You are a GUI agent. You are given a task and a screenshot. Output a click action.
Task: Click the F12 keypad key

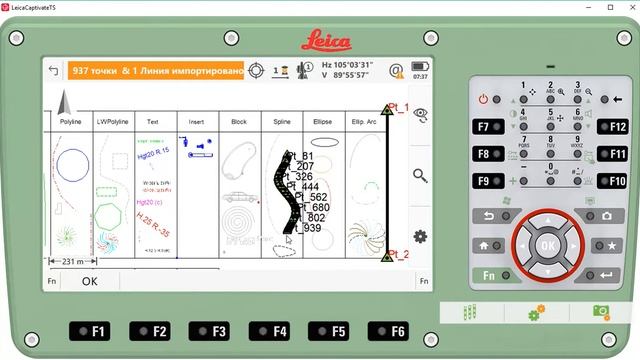click(612, 127)
